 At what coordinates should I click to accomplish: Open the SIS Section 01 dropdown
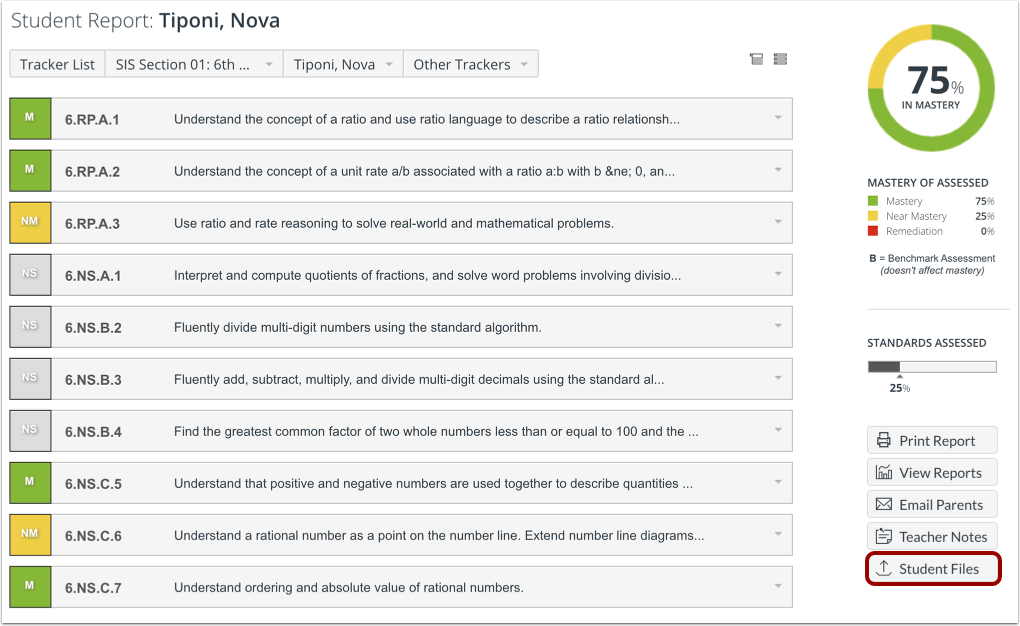193,63
